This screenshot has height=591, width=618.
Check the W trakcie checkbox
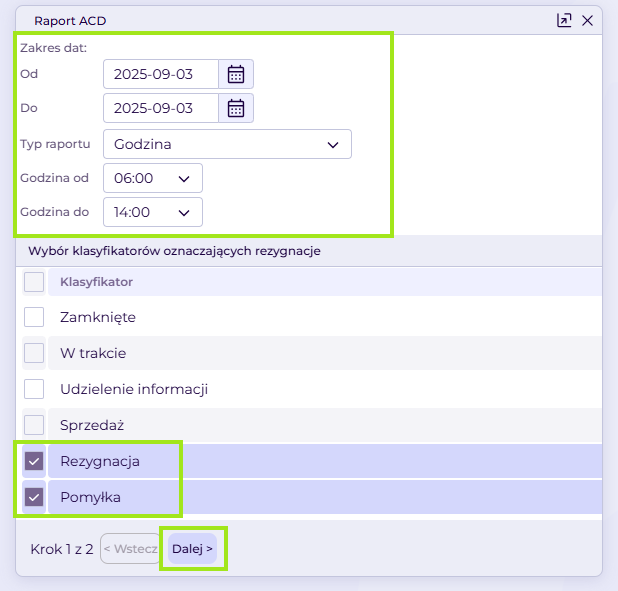[x=34, y=353]
